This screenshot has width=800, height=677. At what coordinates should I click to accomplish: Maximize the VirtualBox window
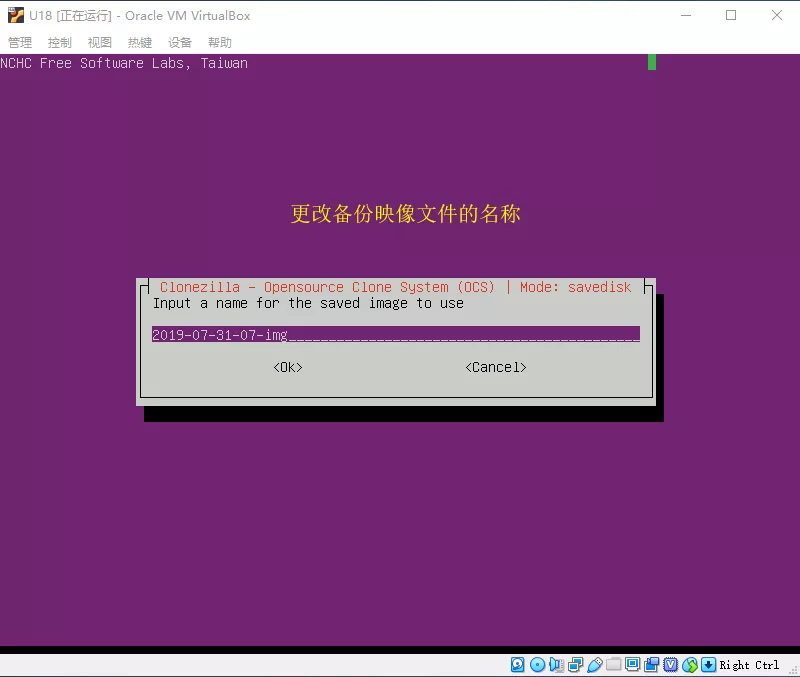click(x=731, y=15)
